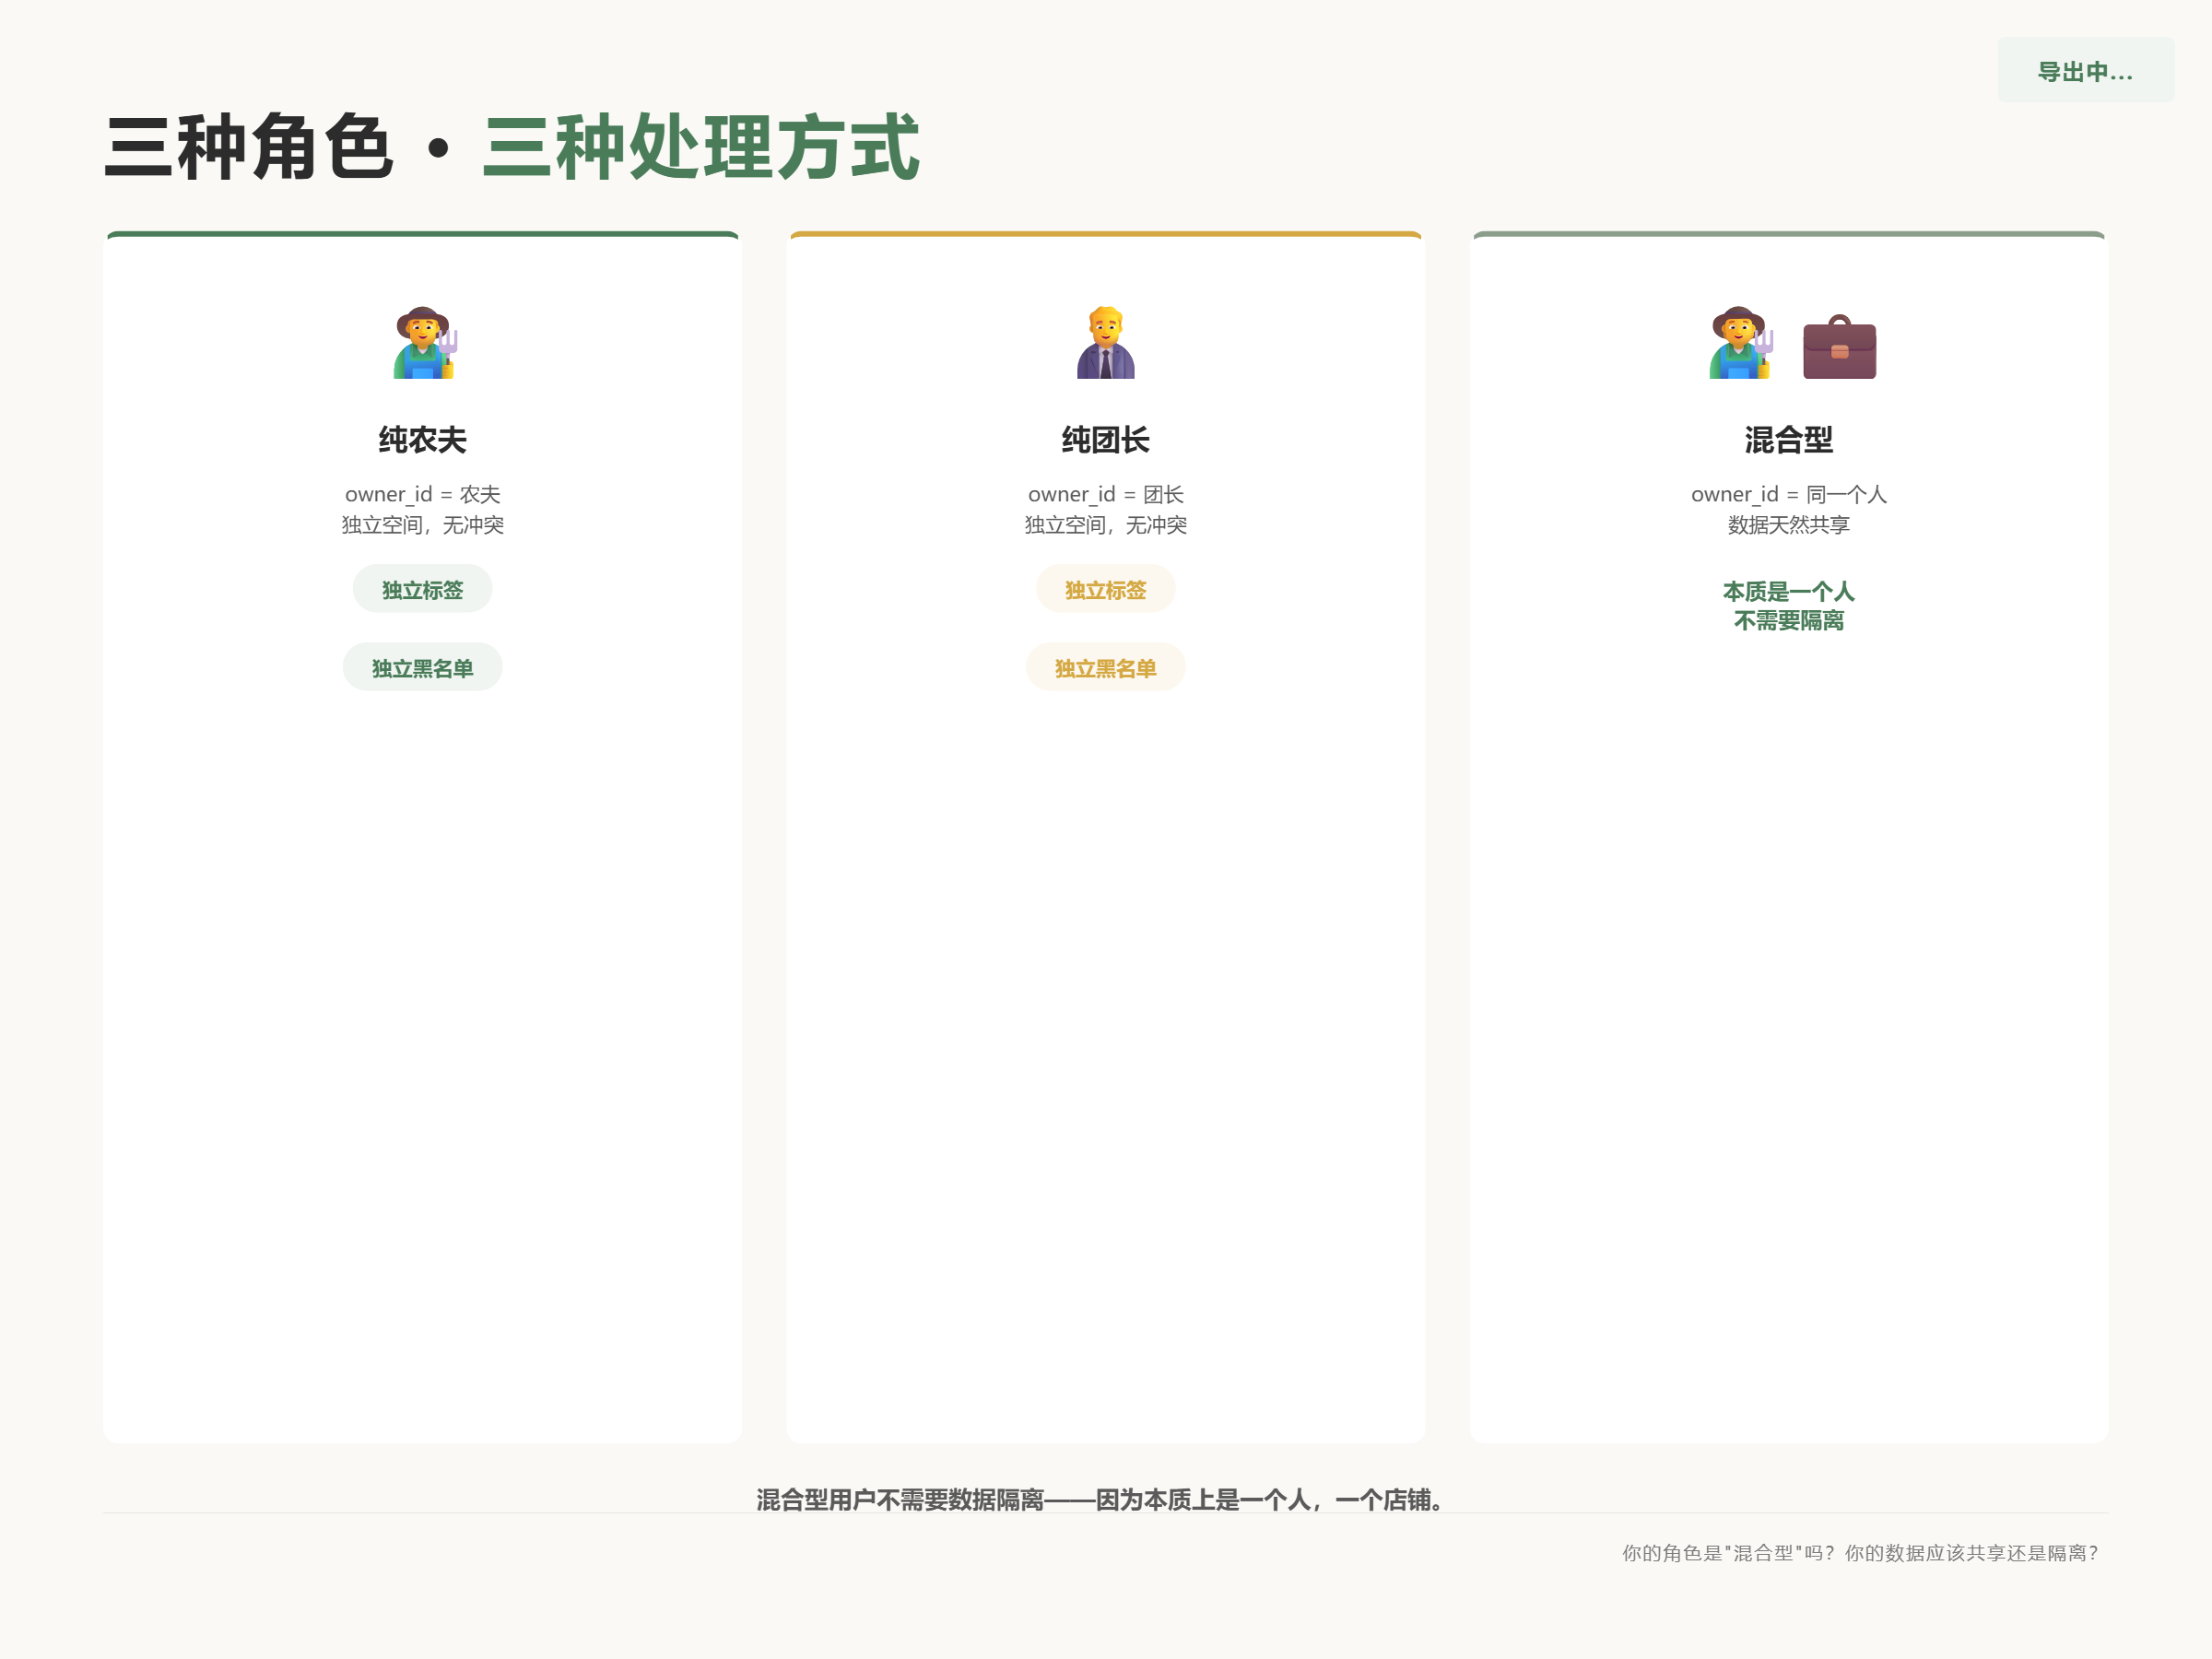Click the heading 三种角色

click(x=249, y=147)
